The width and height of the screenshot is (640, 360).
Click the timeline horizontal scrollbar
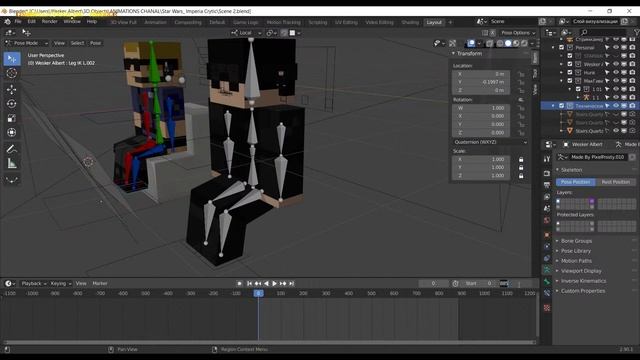coord(269,342)
